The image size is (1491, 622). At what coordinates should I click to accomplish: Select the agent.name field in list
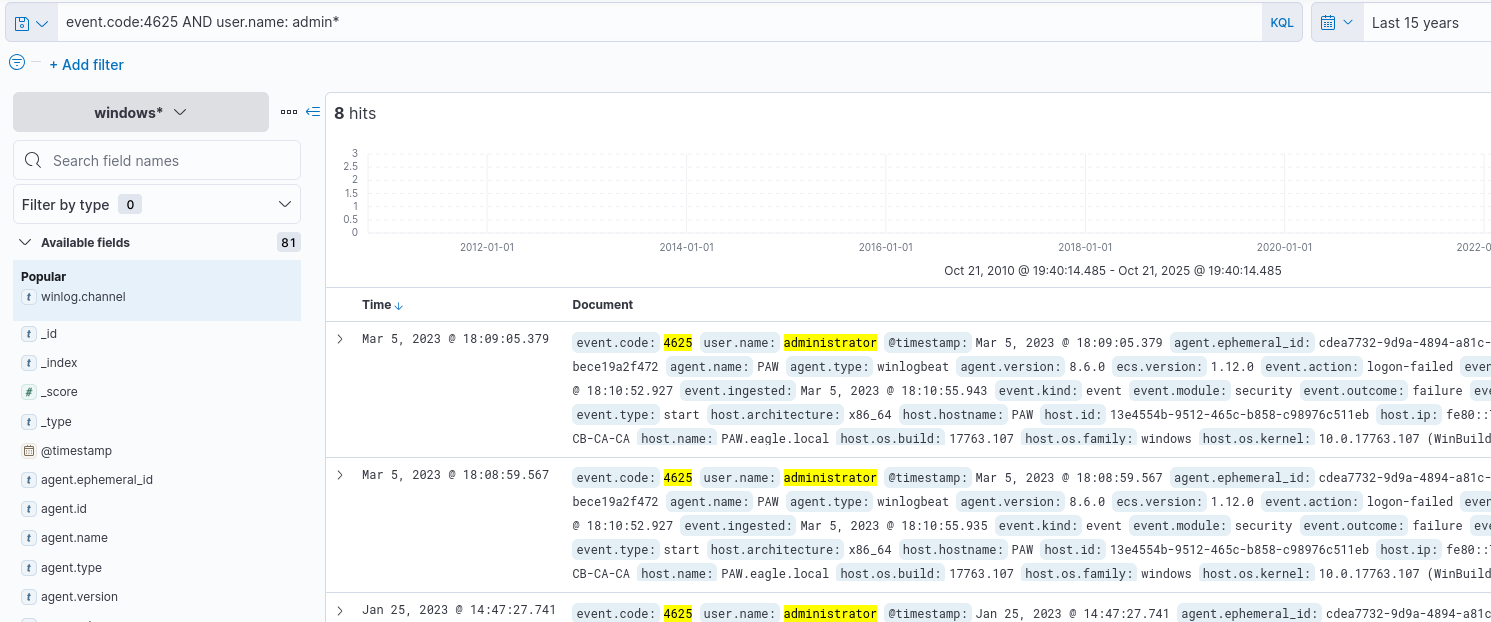[74, 538]
